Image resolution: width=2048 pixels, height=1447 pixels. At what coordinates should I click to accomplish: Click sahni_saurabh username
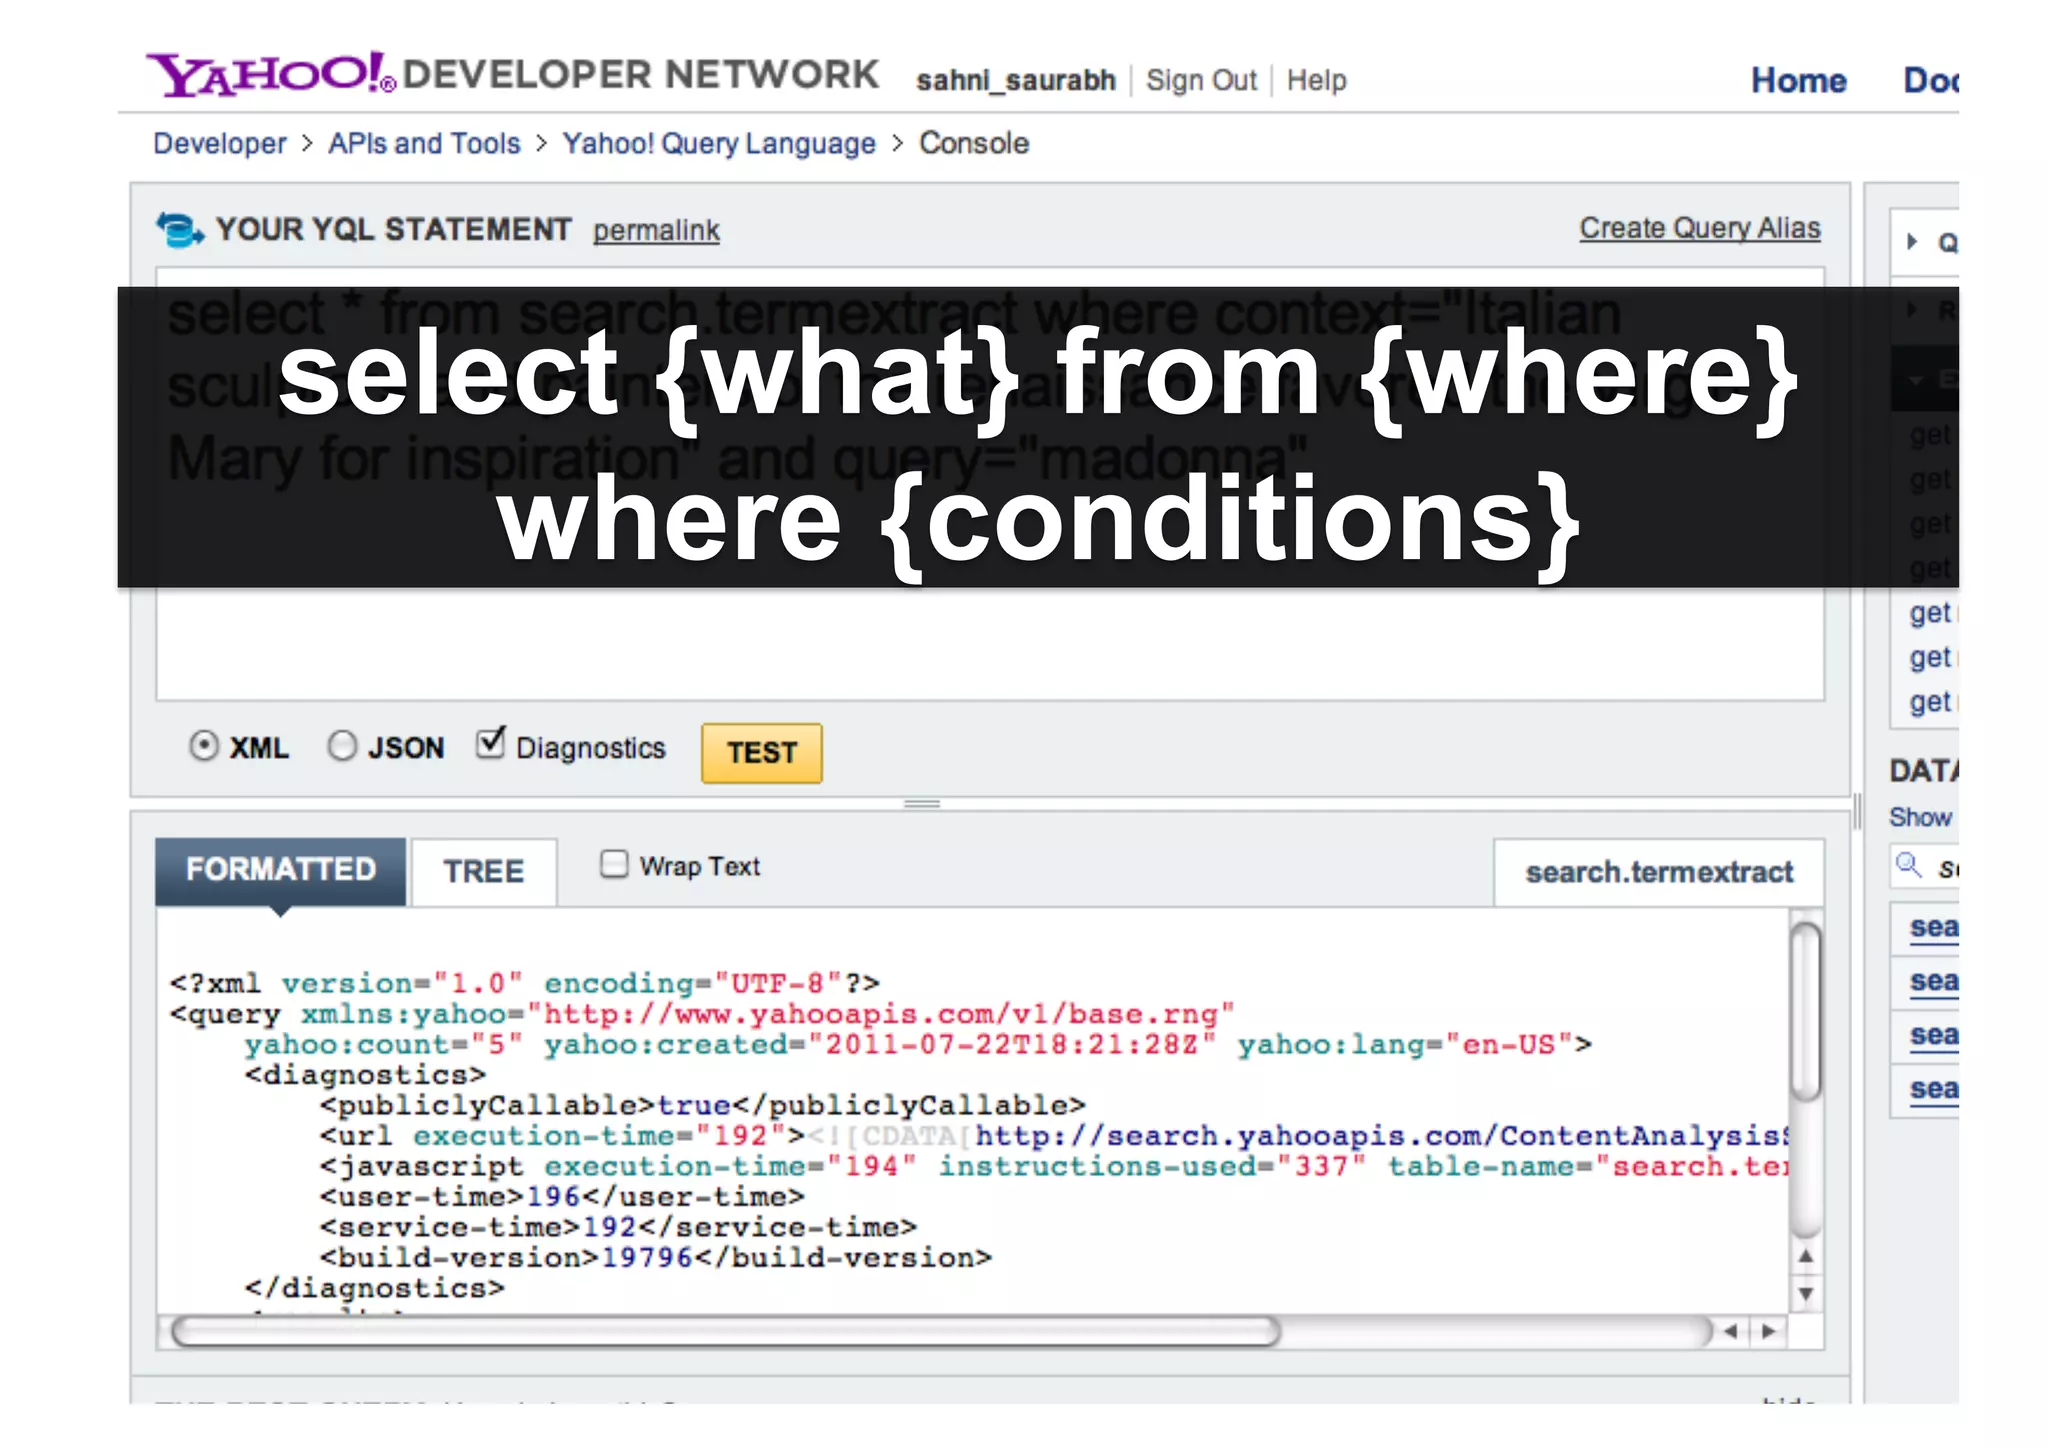[1016, 80]
